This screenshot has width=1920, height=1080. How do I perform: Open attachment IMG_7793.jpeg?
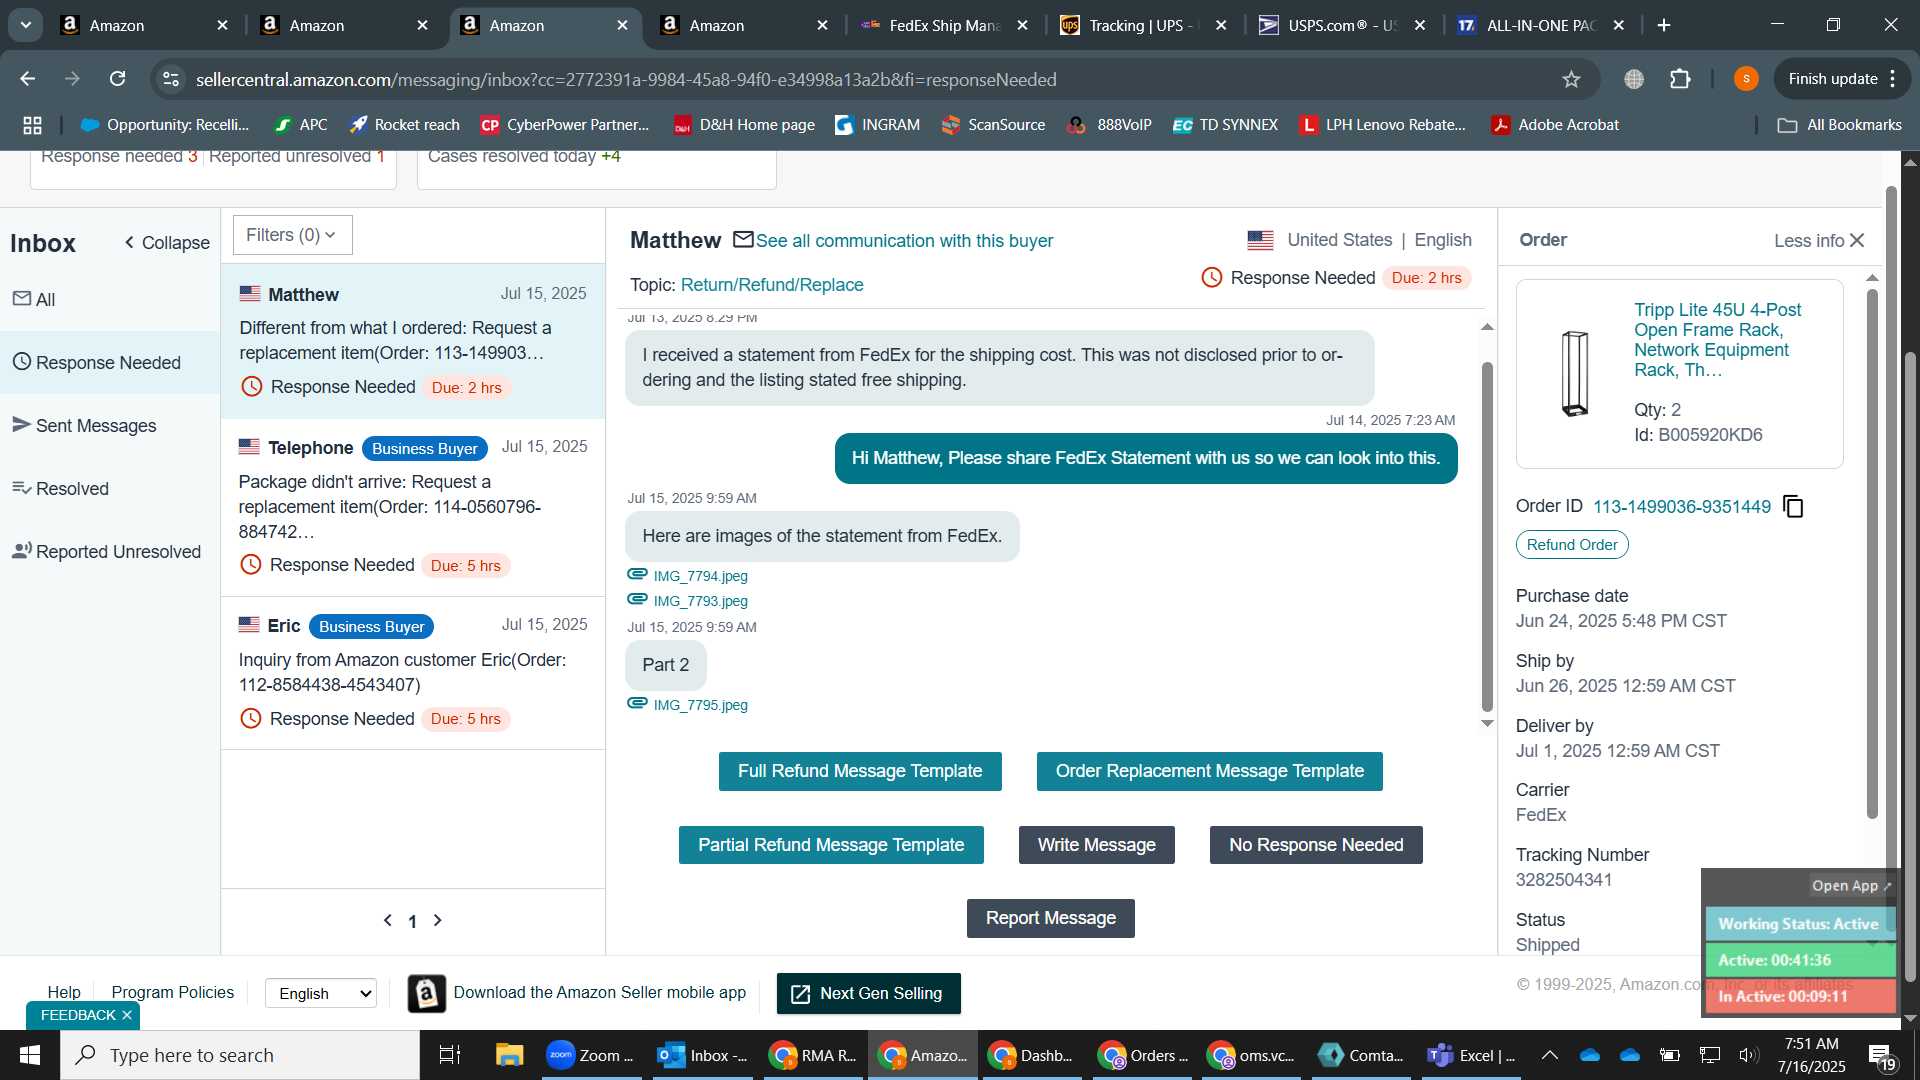(x=700, y=601)
